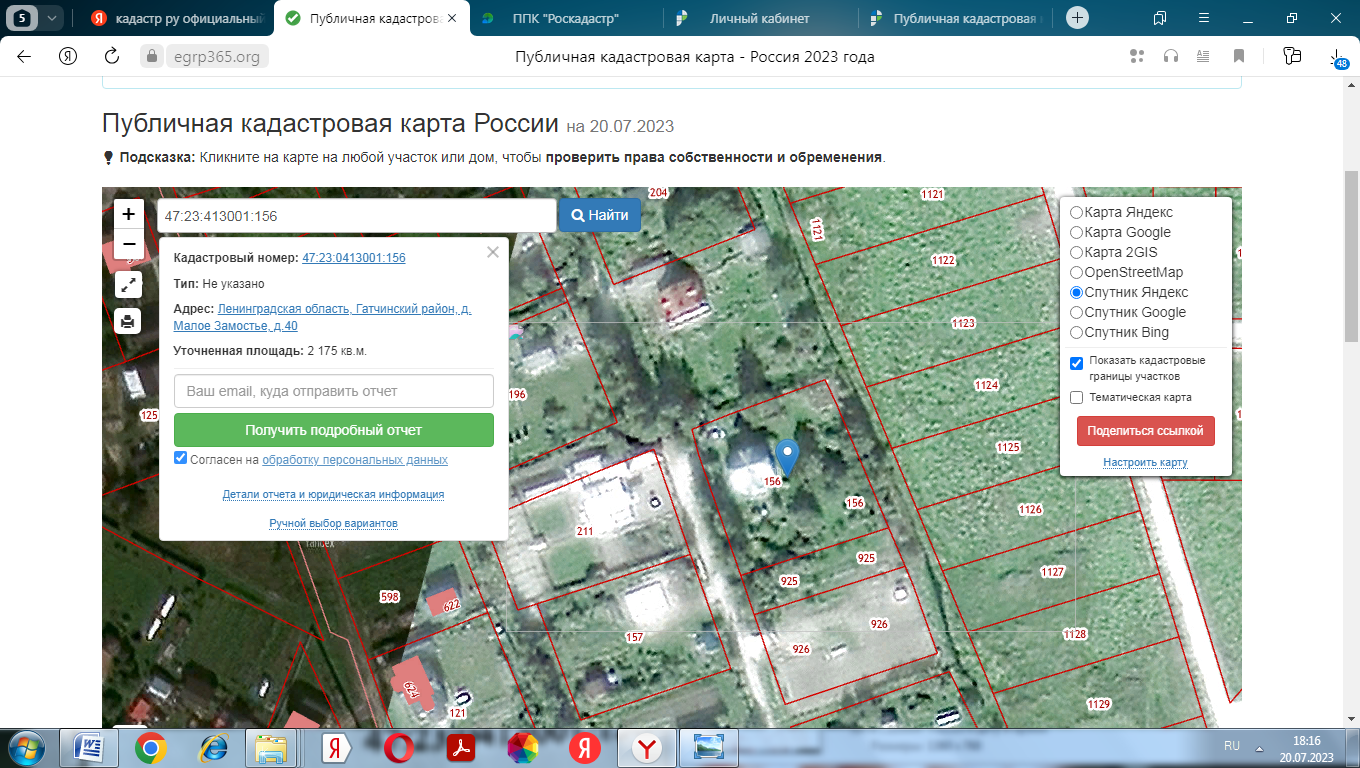Click the Найти search button
This screenshot has height=768, width=1360.
(x=600, y=215)
